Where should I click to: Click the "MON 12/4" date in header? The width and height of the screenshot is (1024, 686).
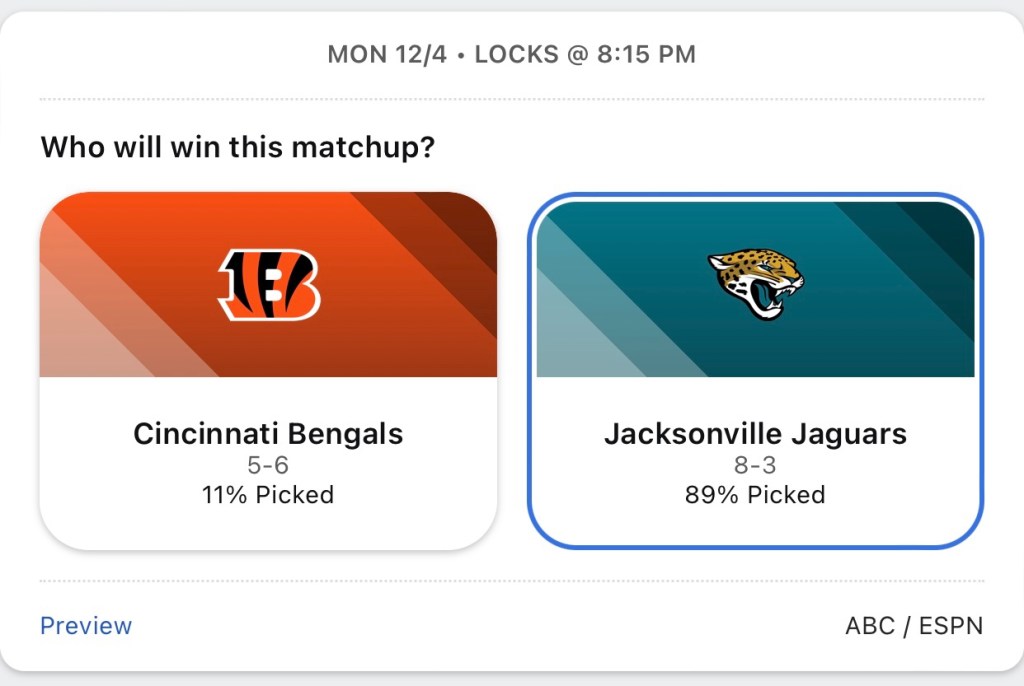[386, 55]
